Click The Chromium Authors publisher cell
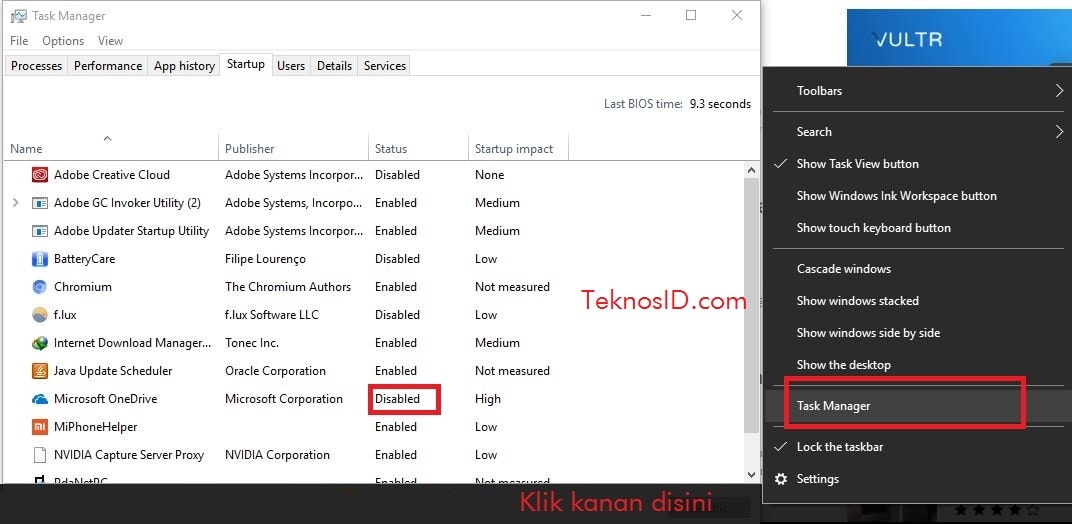 [288, 287]
